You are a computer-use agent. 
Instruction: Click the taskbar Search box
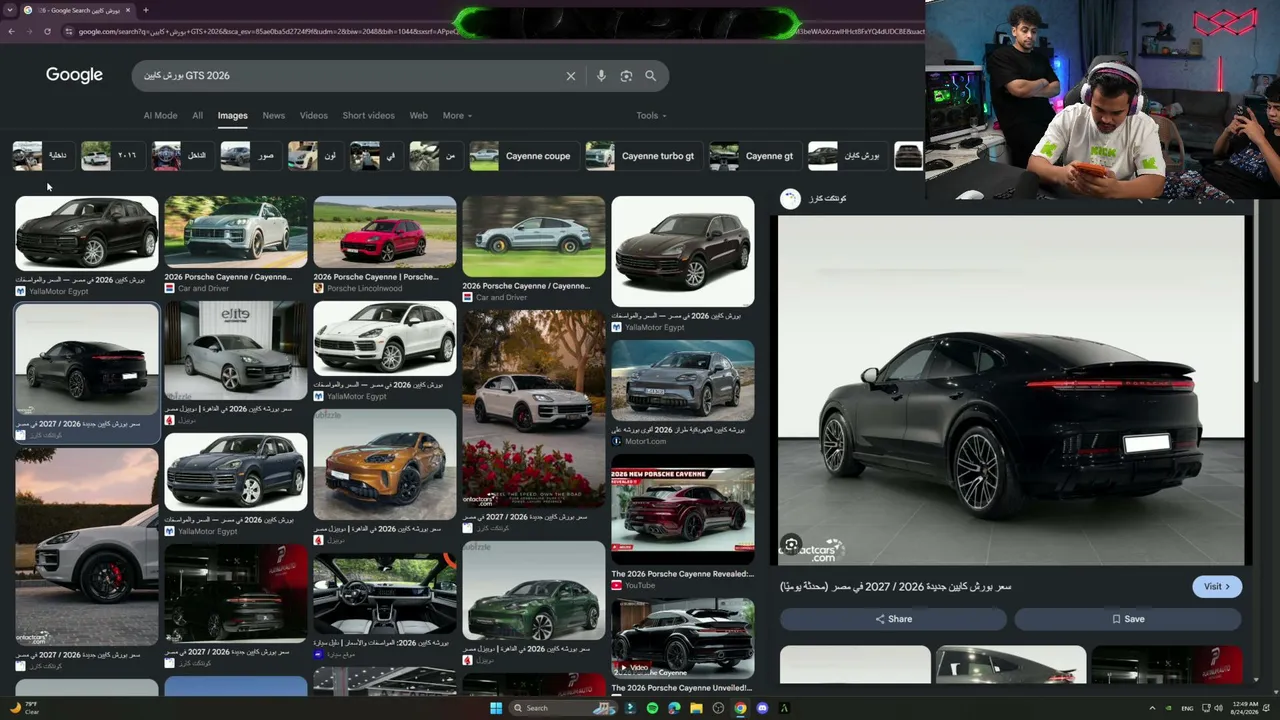coord(565,708)
